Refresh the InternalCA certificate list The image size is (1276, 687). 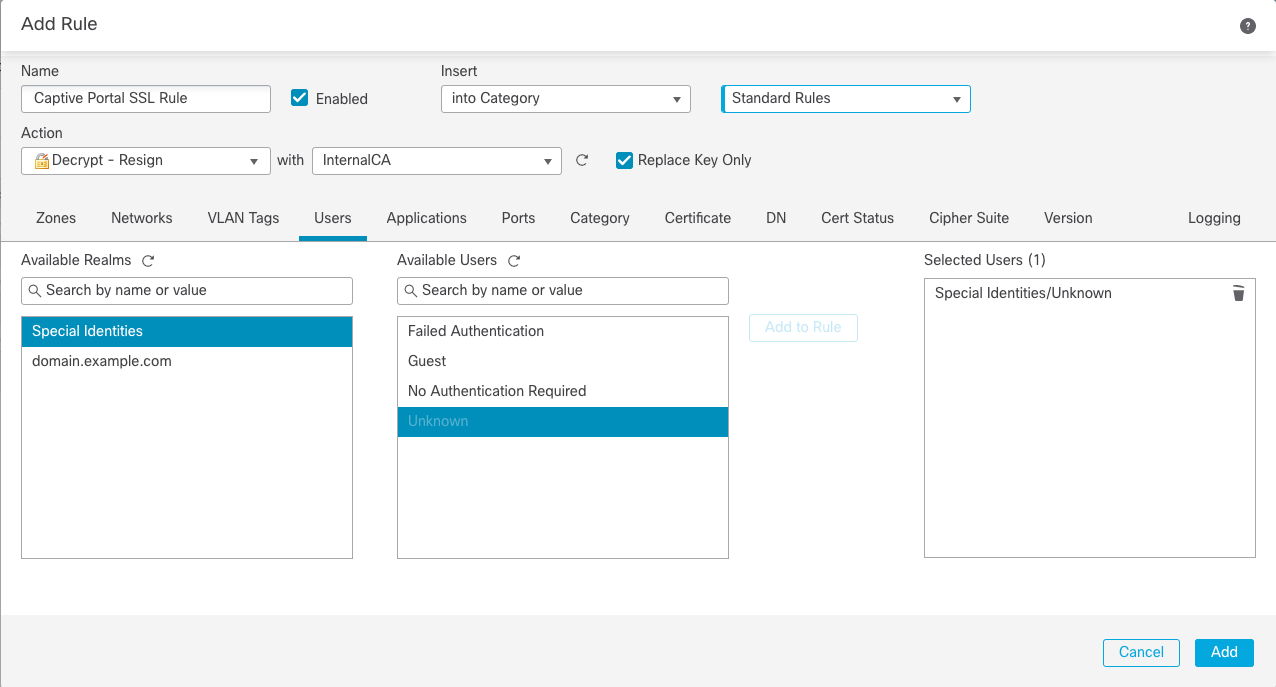point(582,160)
